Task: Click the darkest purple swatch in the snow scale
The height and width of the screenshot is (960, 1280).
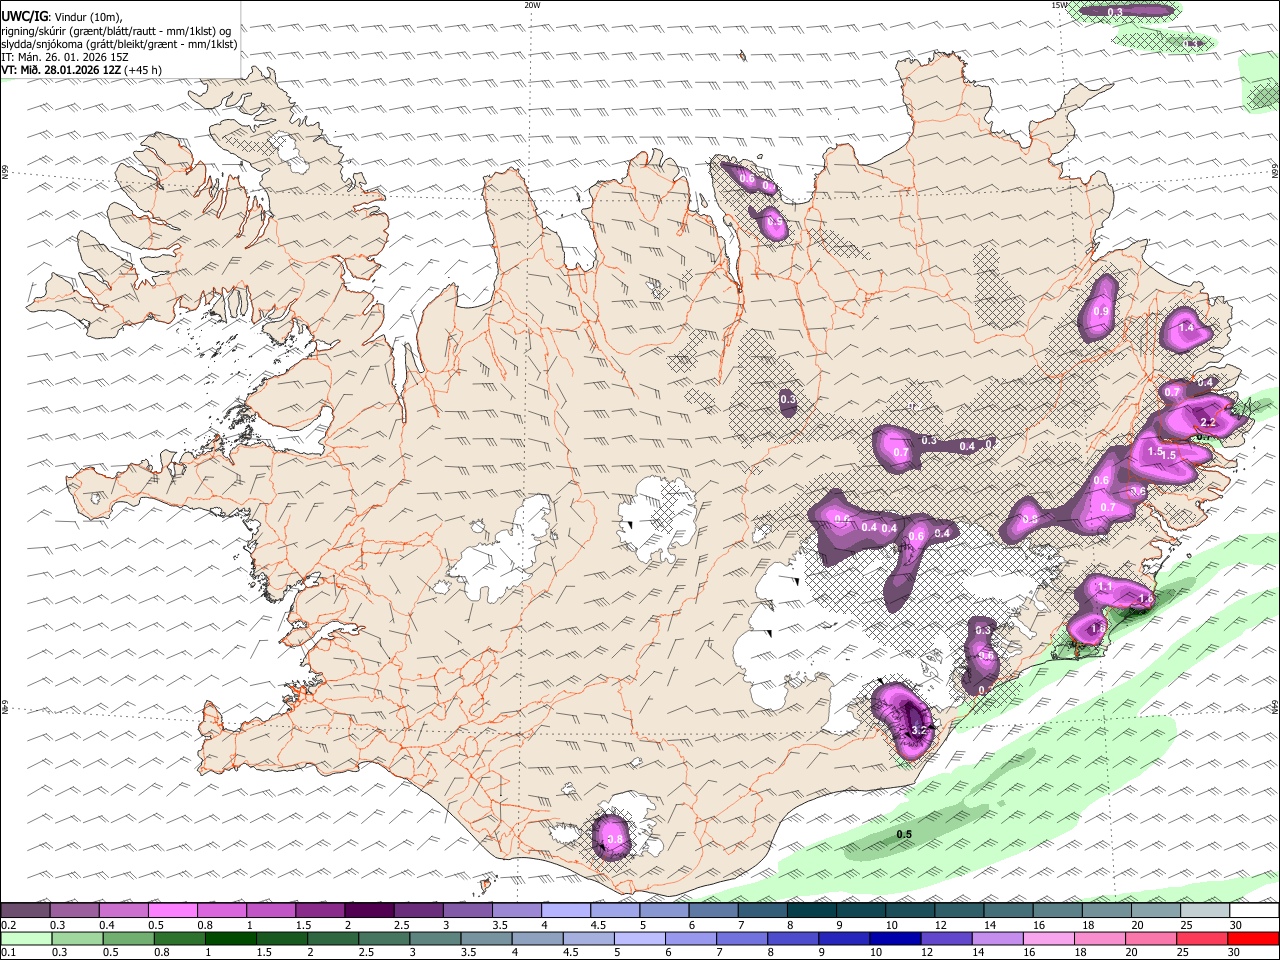Action: 369,910
